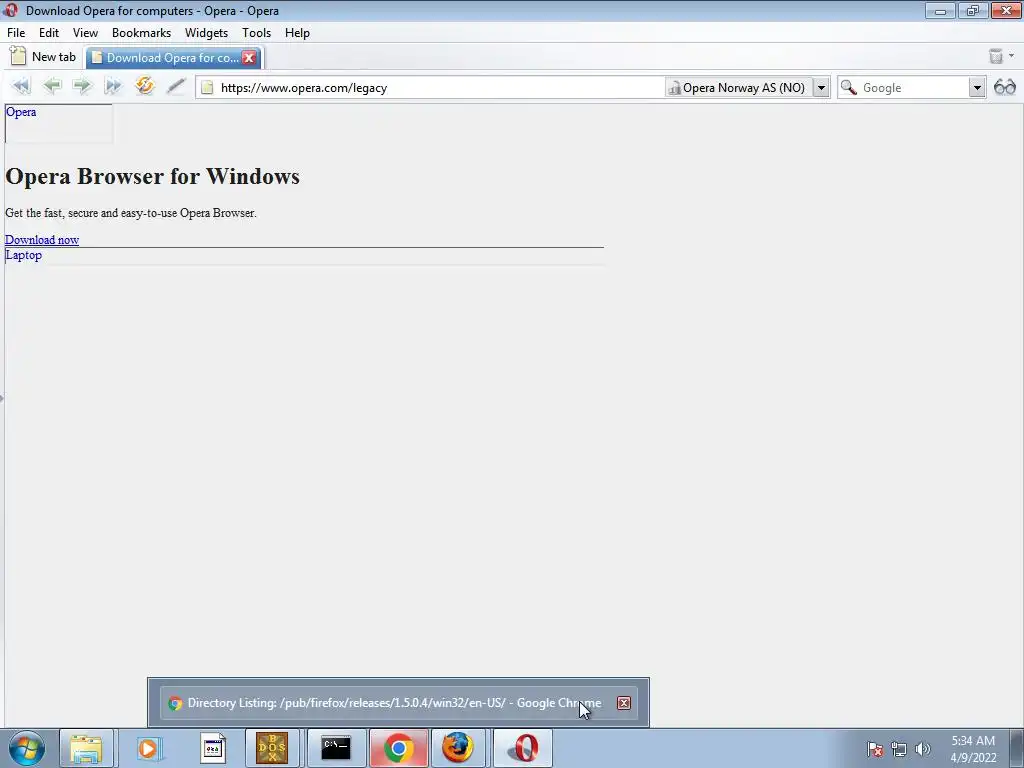Click the magnifier icon in search field
The image size is (1024, 768).
point(848,87)
